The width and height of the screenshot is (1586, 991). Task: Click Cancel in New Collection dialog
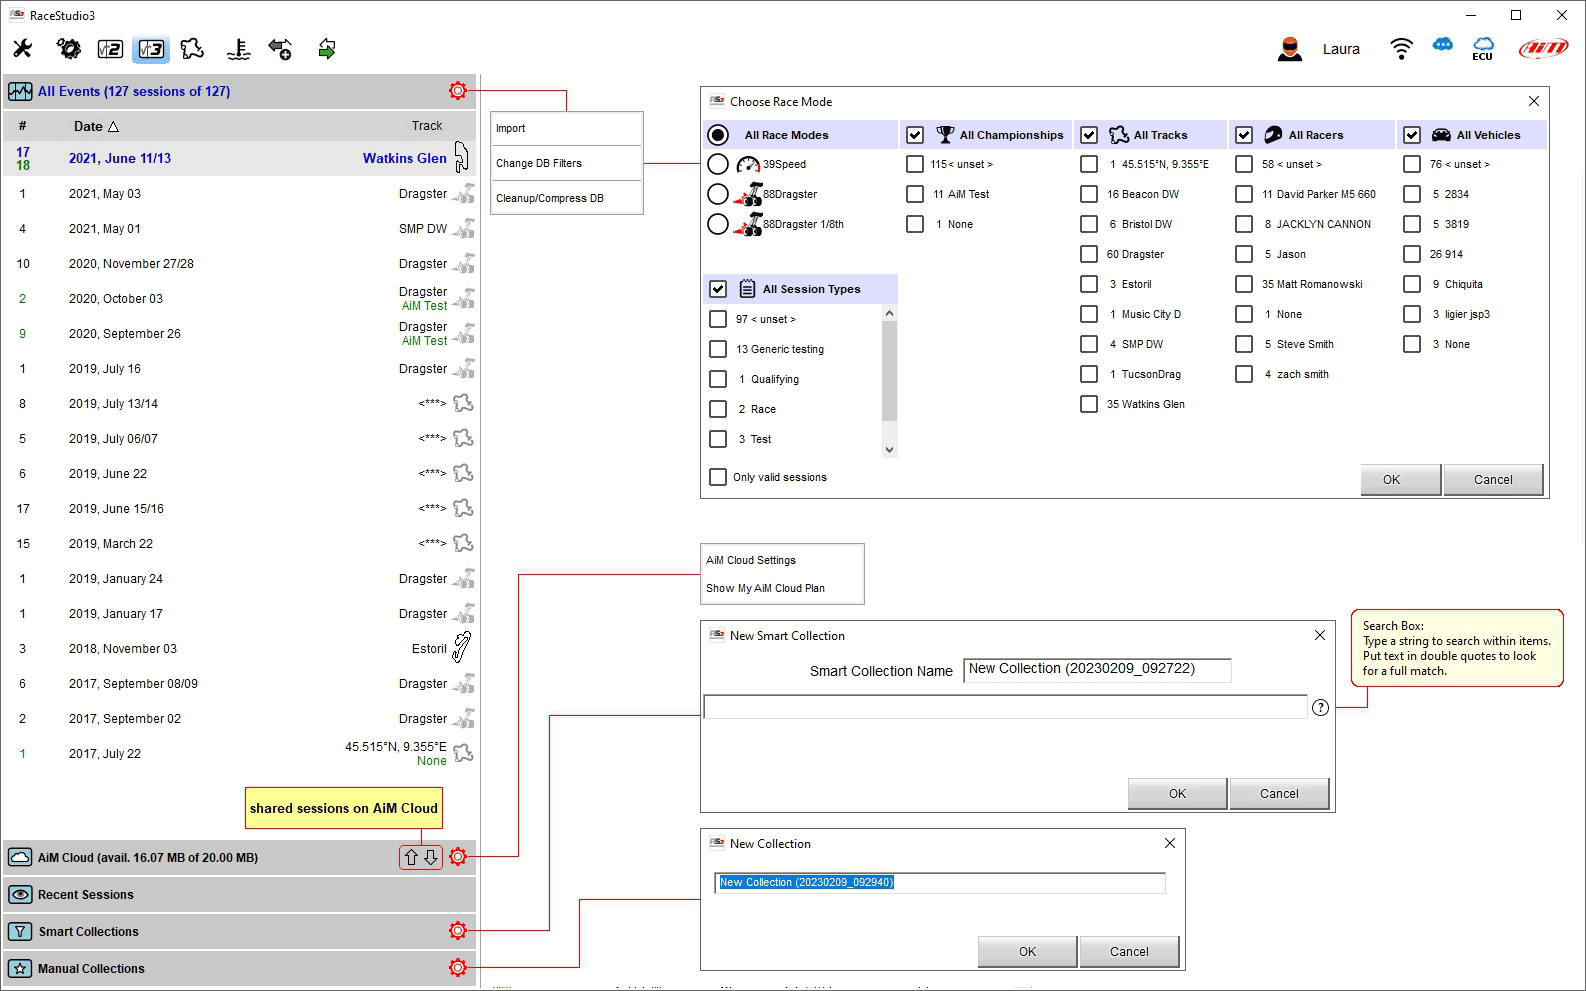(1129, 951)
